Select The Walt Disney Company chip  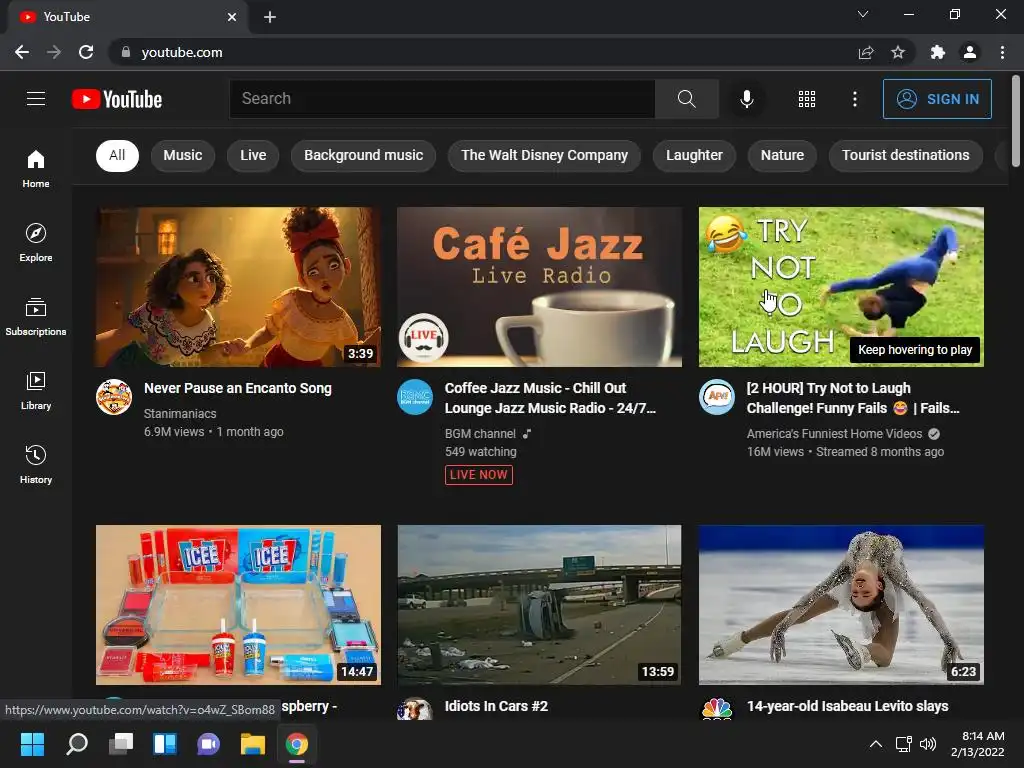[544, 155]
